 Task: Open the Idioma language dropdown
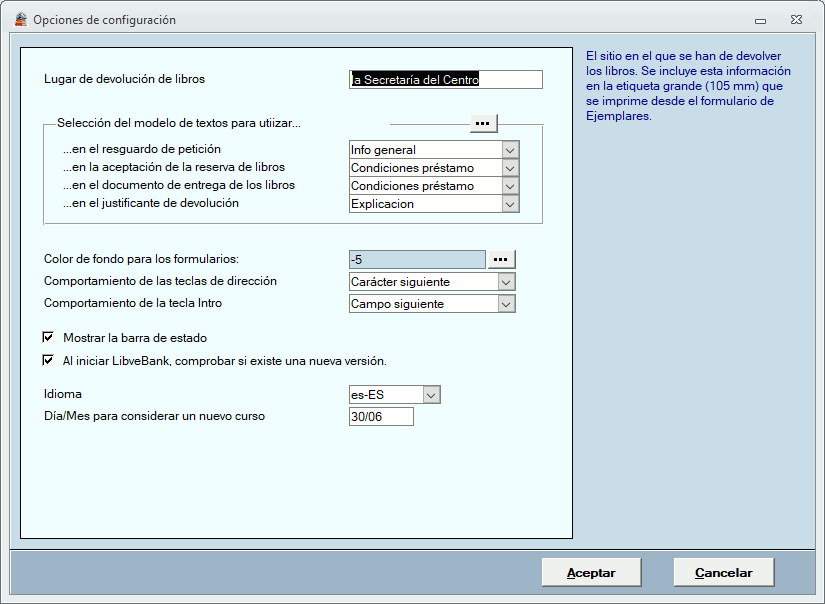431,395
